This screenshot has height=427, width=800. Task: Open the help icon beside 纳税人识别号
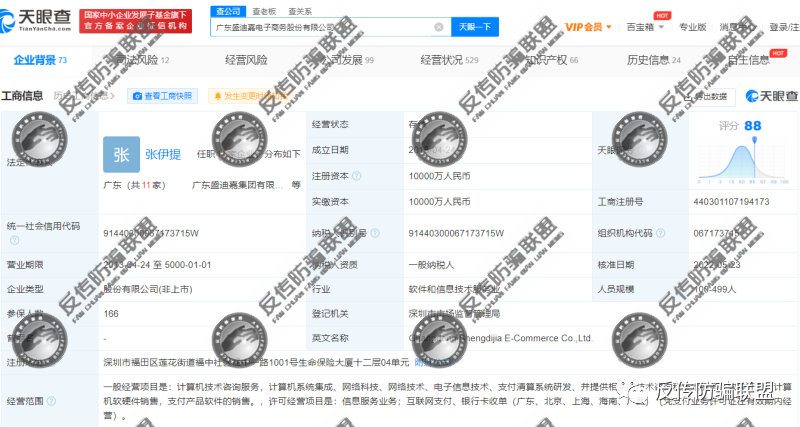[x=375, y=233]
